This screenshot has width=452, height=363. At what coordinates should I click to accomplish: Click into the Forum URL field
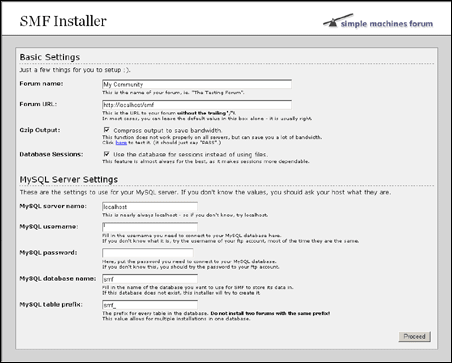pyautogui.click(x=197, y=105)
